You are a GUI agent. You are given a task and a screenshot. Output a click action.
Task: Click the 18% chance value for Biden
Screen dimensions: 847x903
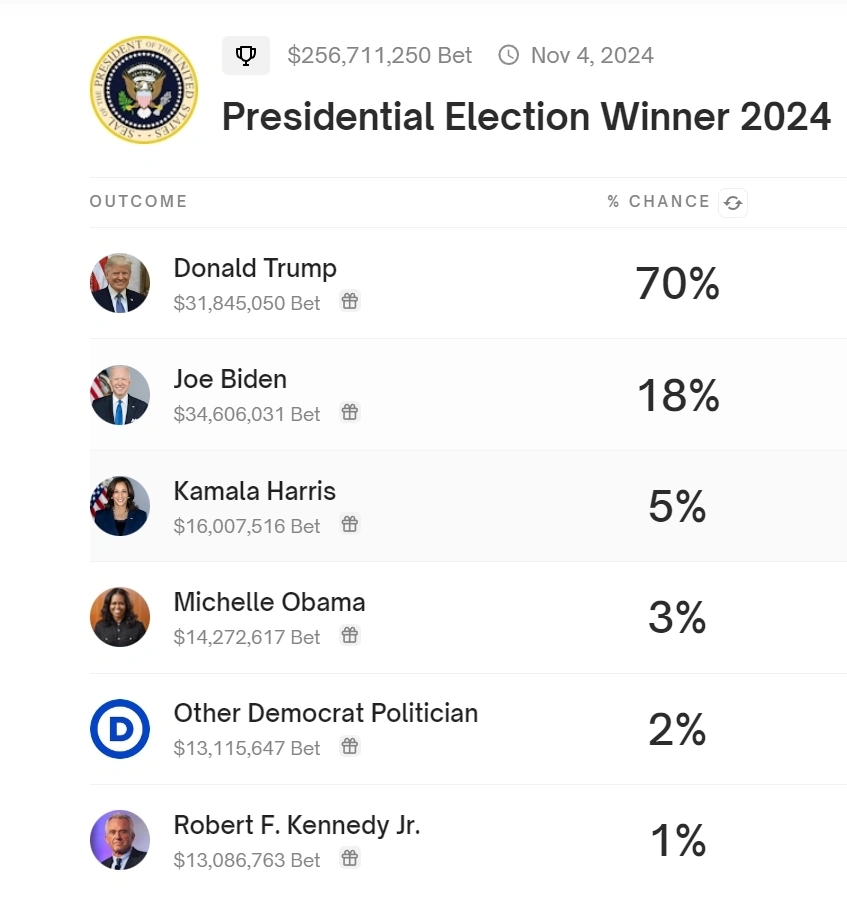point(678,396)
